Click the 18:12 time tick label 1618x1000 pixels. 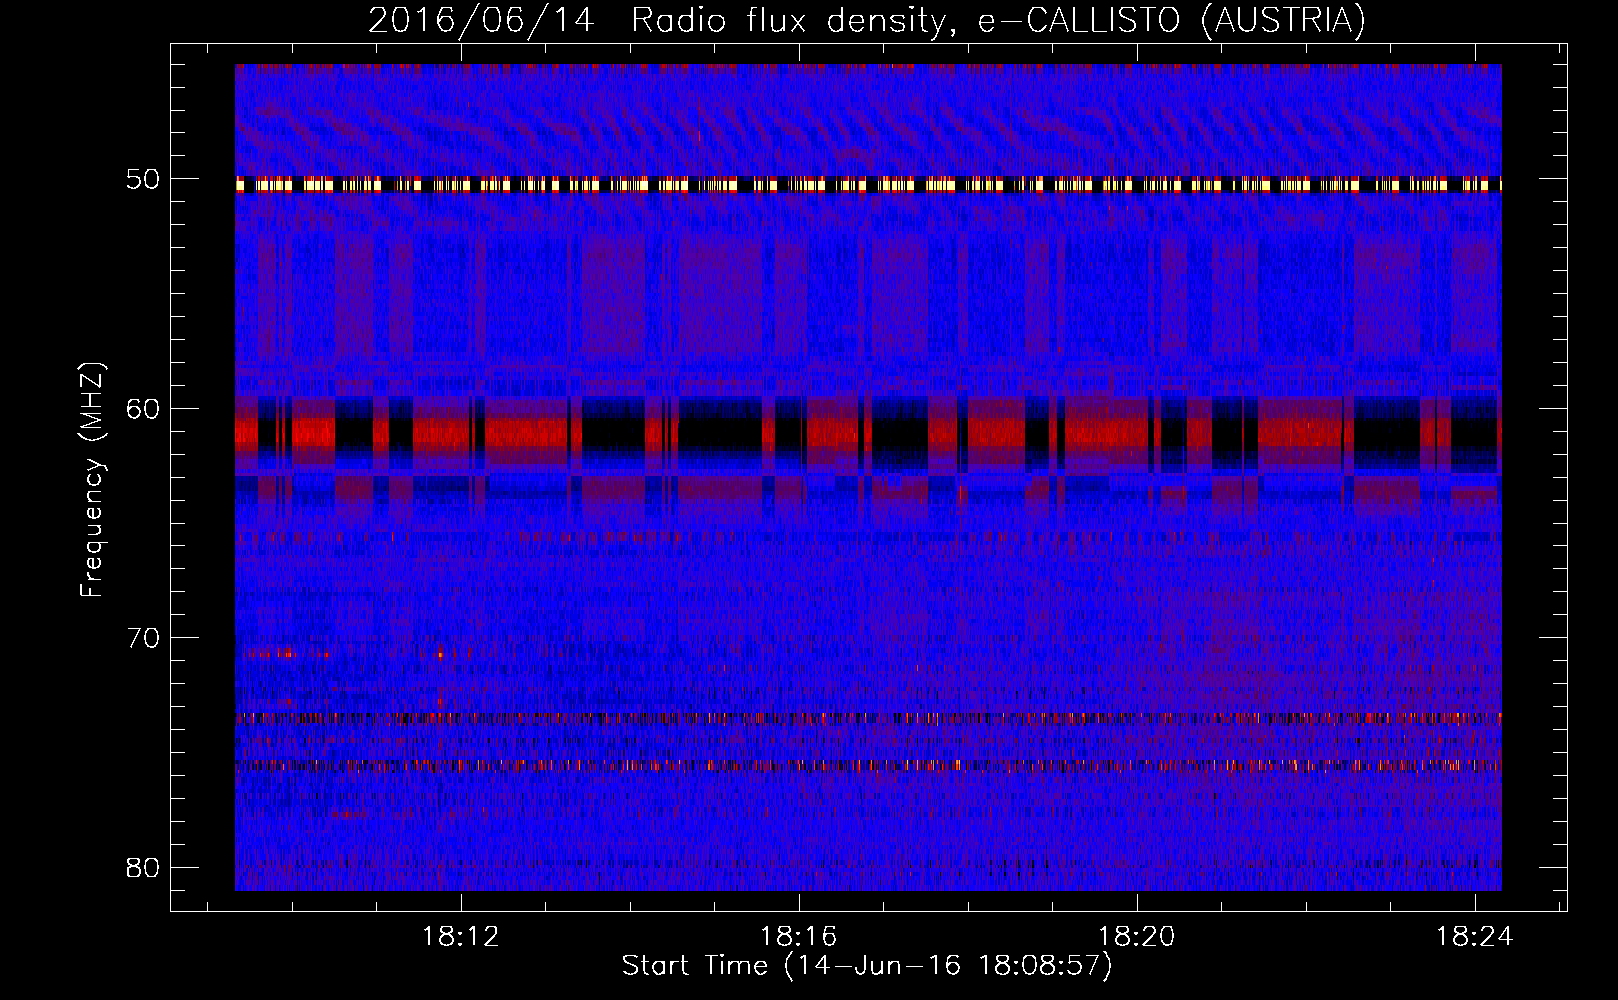click(460, 937)
